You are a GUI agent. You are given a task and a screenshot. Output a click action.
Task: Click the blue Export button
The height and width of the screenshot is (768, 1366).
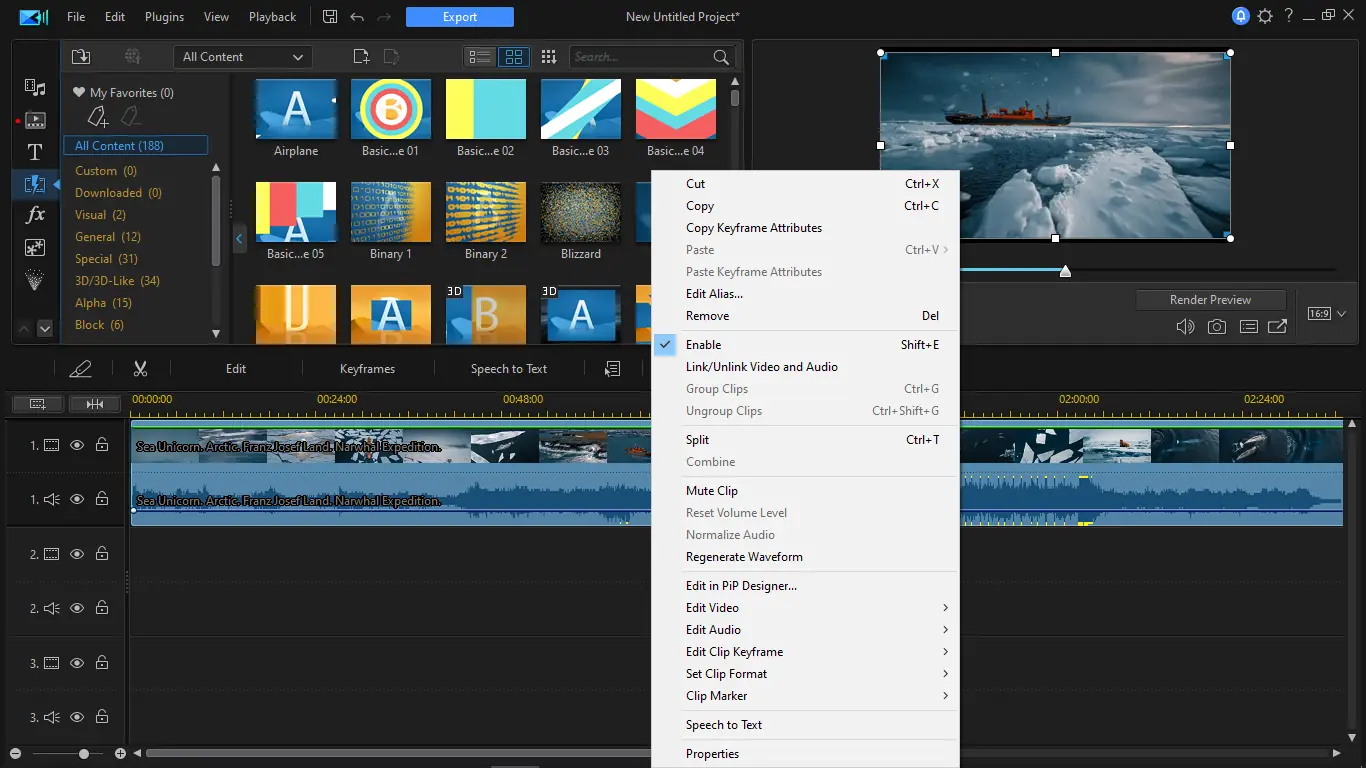460,17
